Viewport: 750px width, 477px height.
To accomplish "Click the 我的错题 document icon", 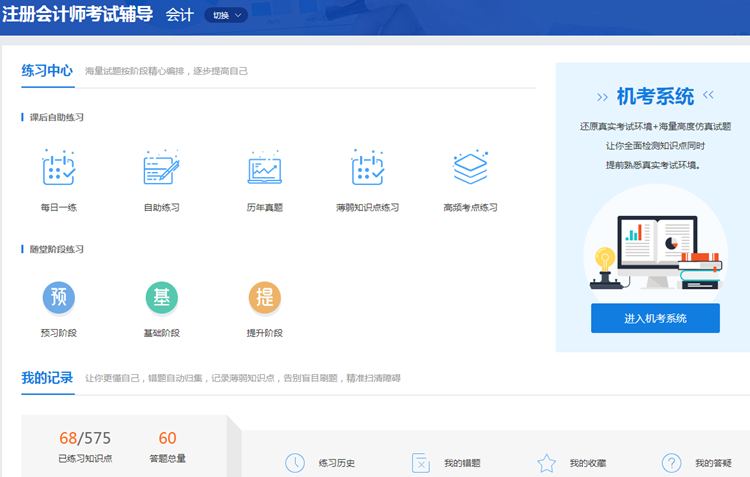I will tap(421, 463).
